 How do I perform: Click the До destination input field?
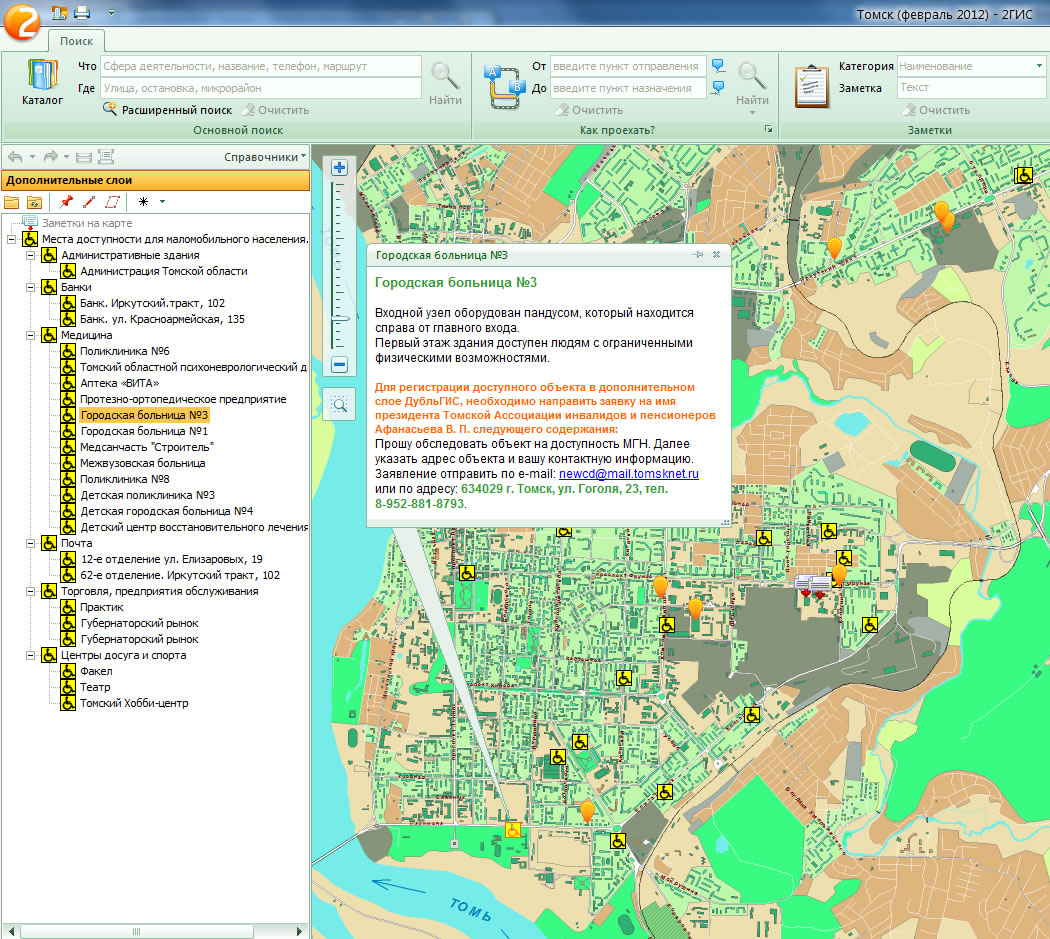point(628,88)
